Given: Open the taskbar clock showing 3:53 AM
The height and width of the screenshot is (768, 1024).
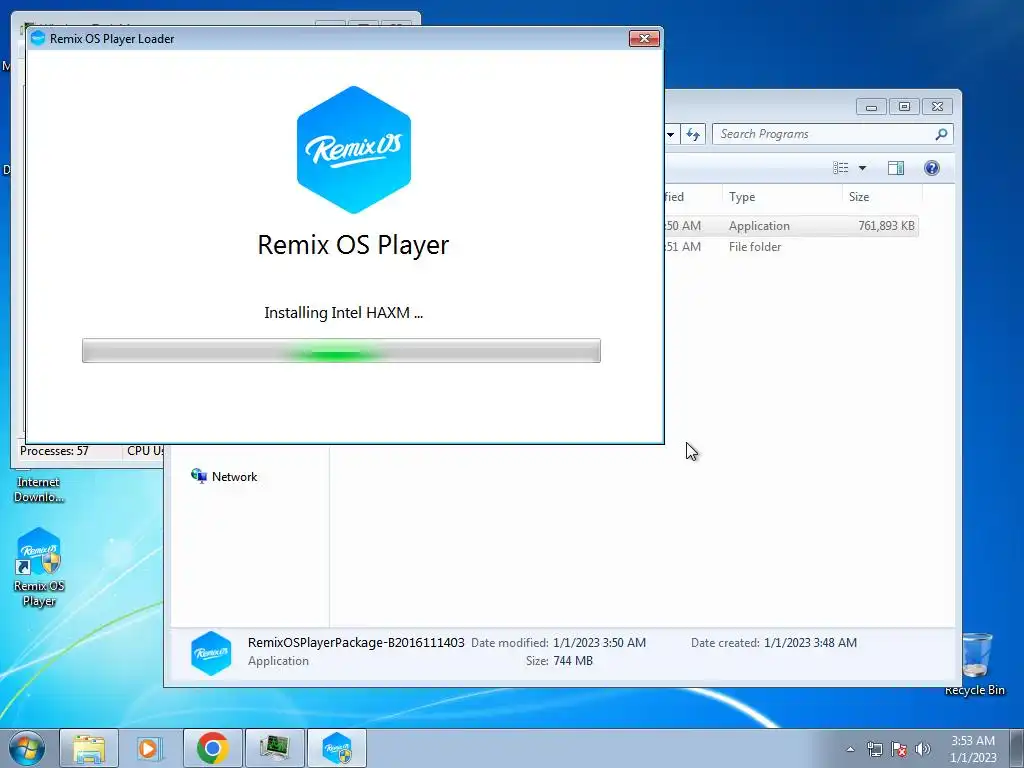Looking at the screenshot, I should [972, 749].
